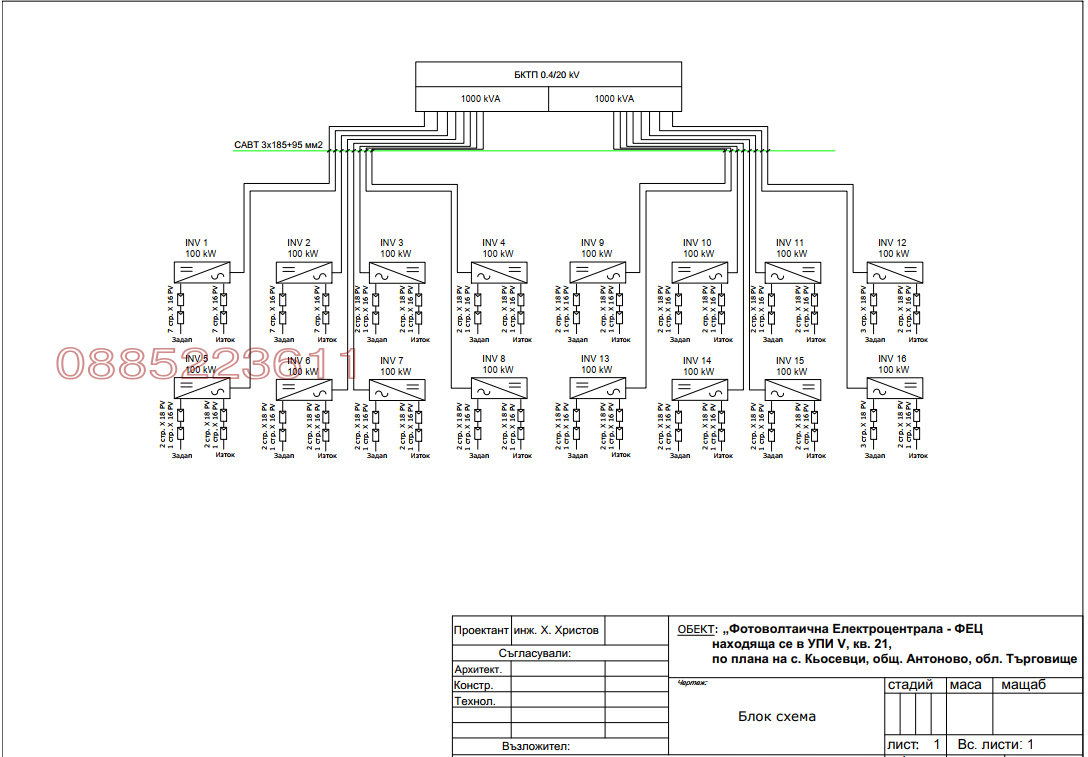Click the INV 1 inverter symbol
The width and height of the screenshot is (1088, 757).
tap(203, 272)
